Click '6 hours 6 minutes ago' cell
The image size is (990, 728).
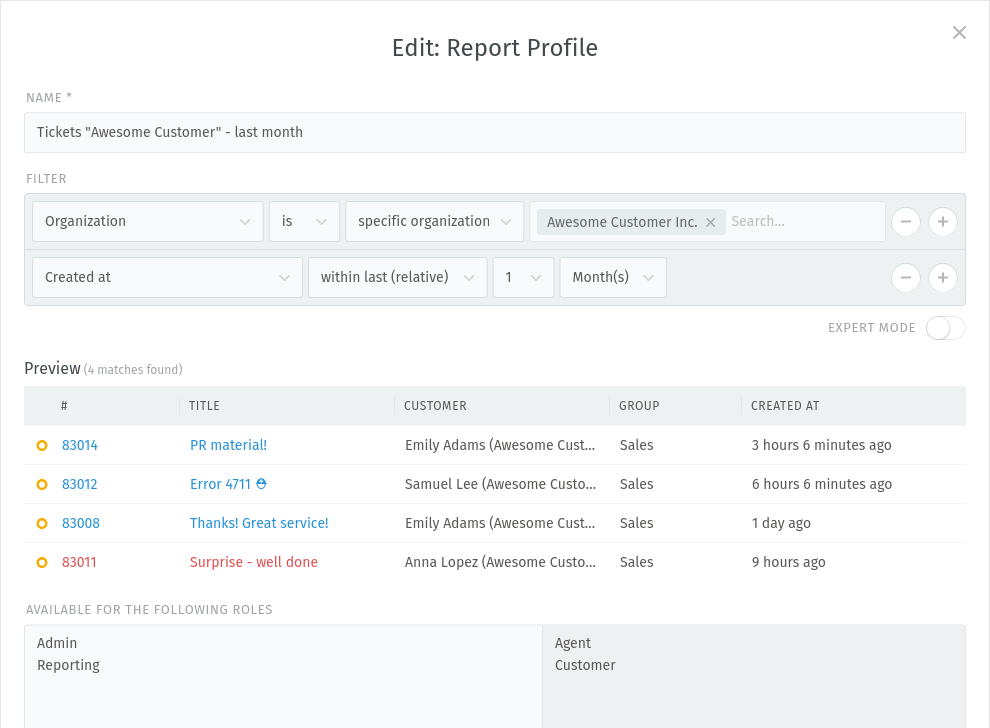coord(821,484)
